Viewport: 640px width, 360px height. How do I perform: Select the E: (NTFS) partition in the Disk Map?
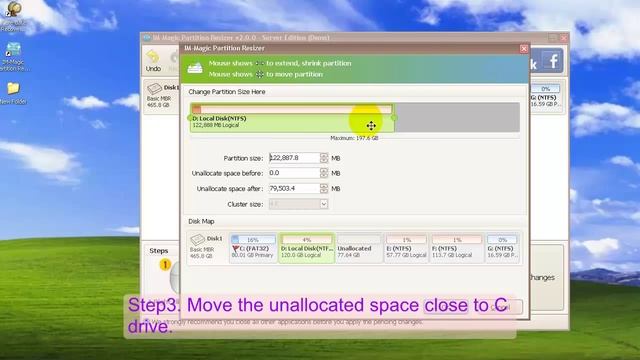click(x=406, y=248)
